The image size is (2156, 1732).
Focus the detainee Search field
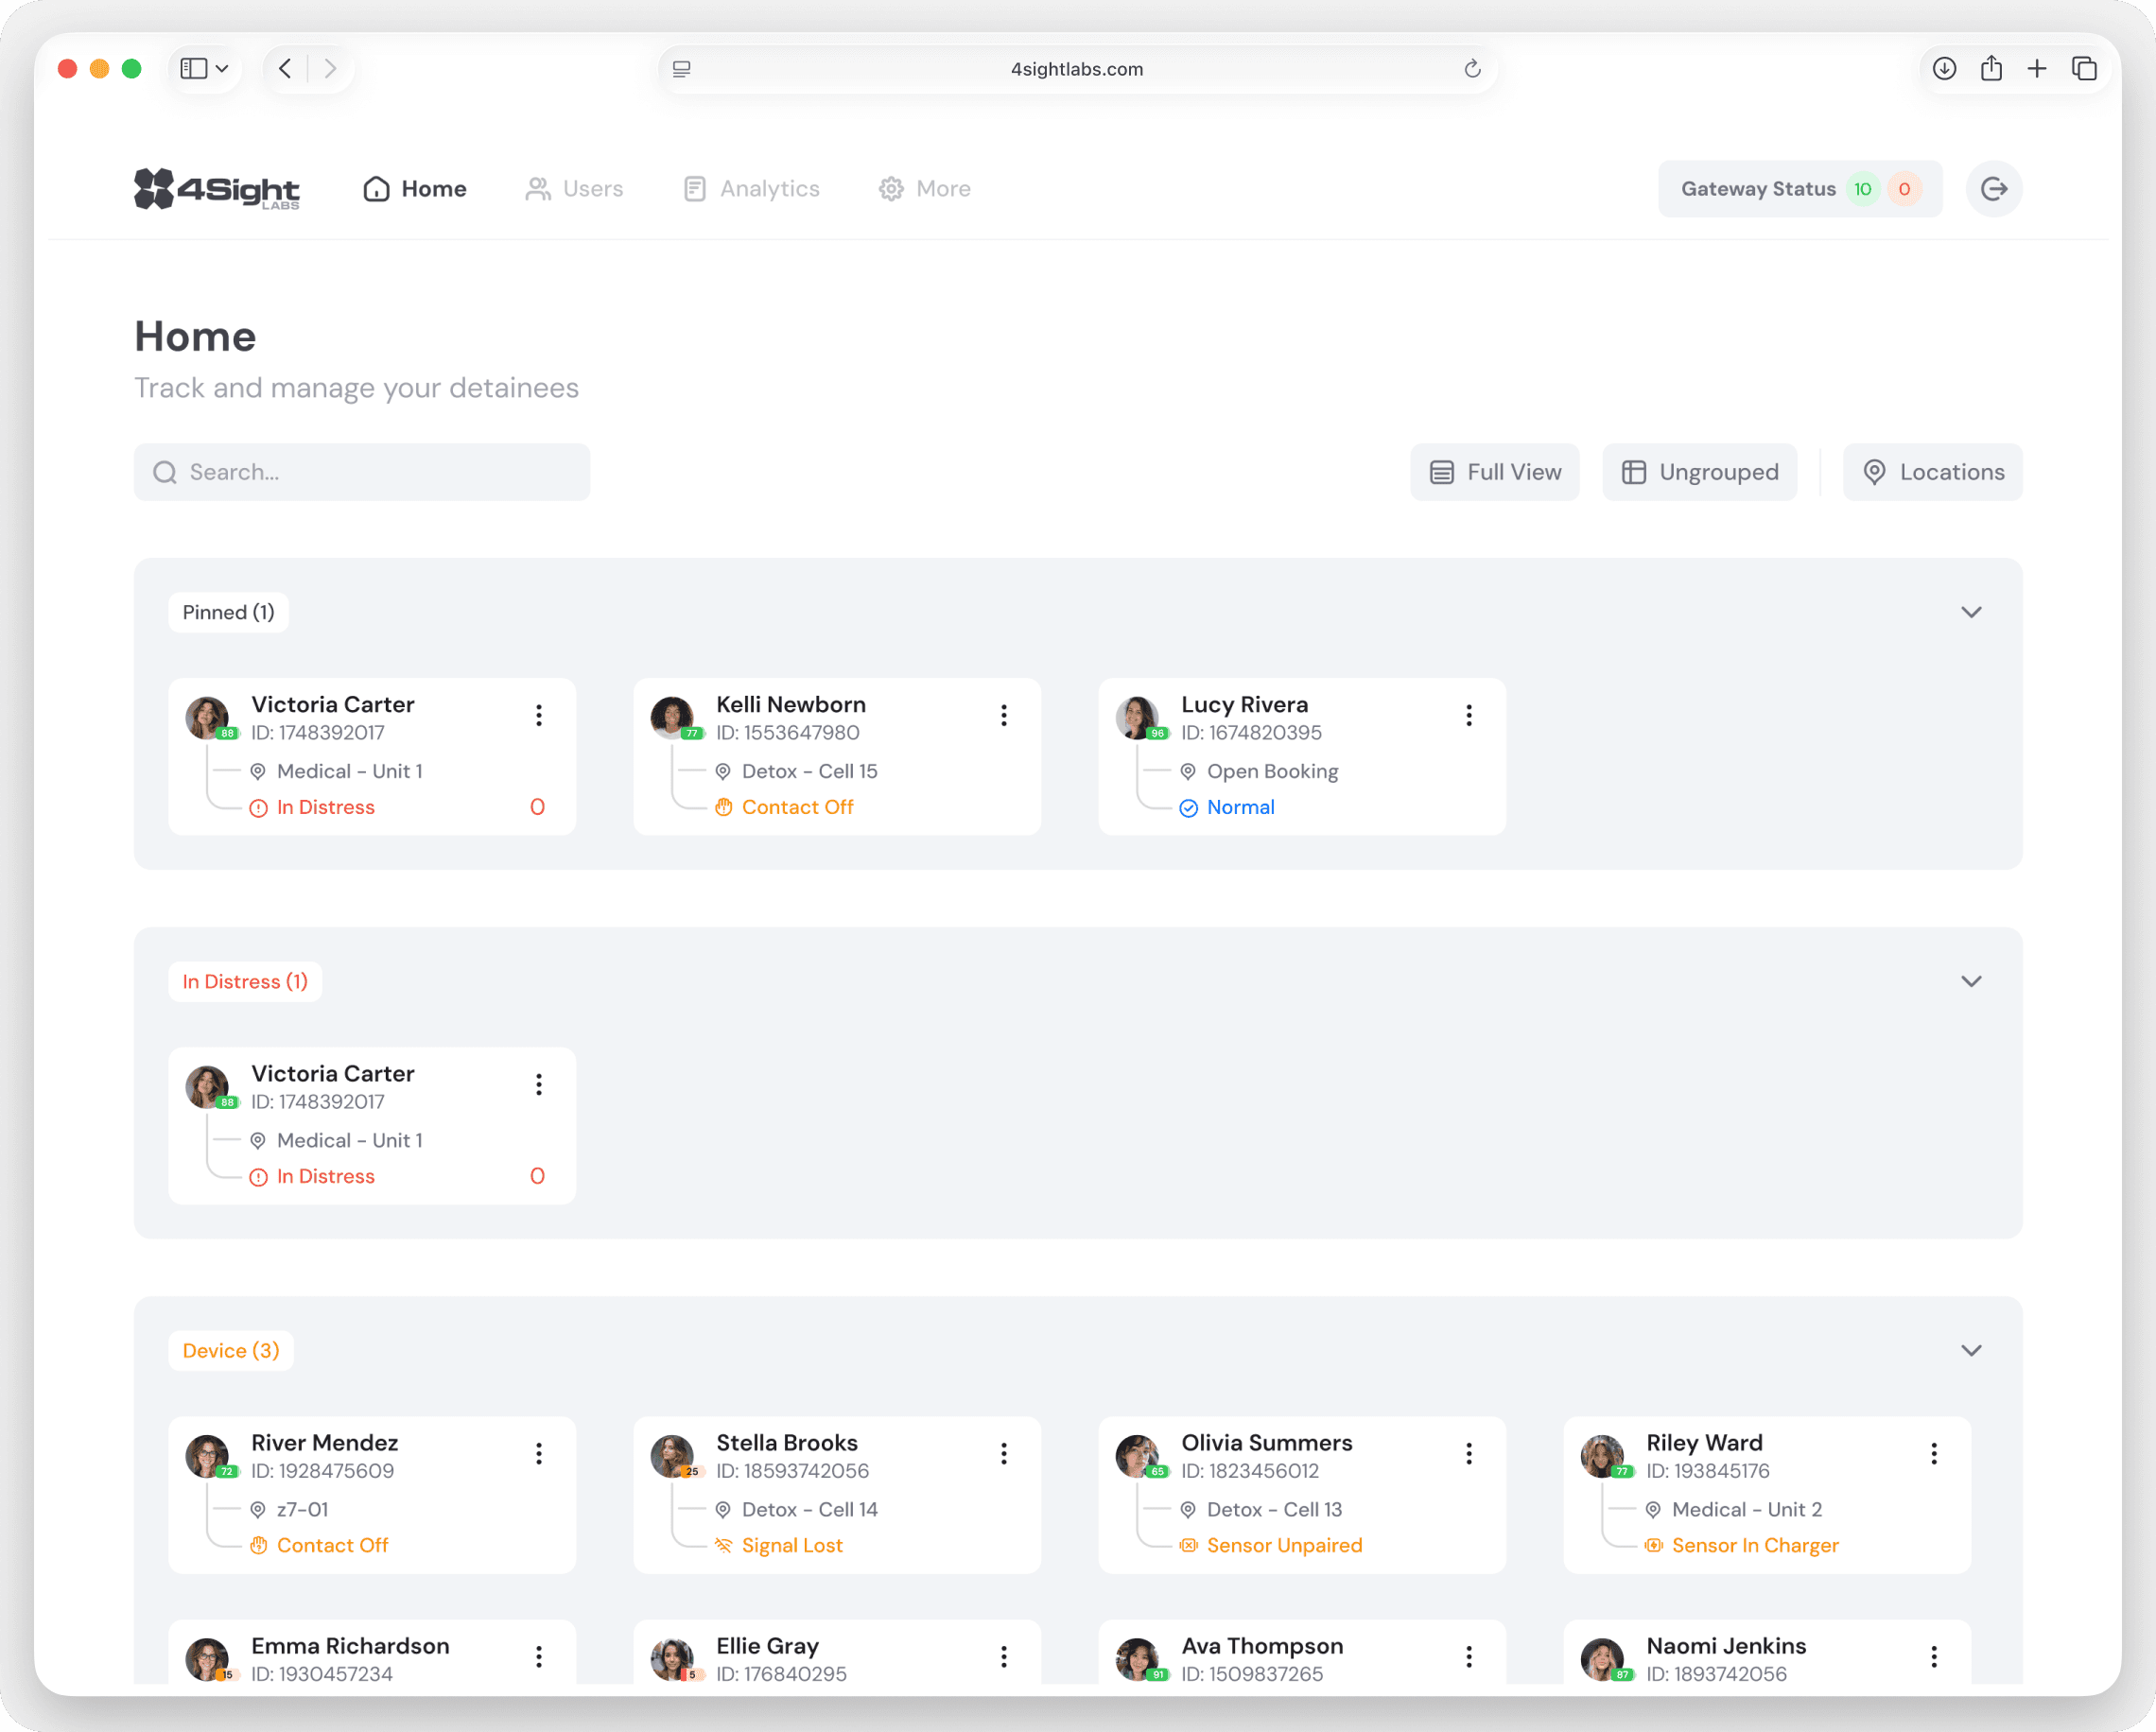pos(362,472)
